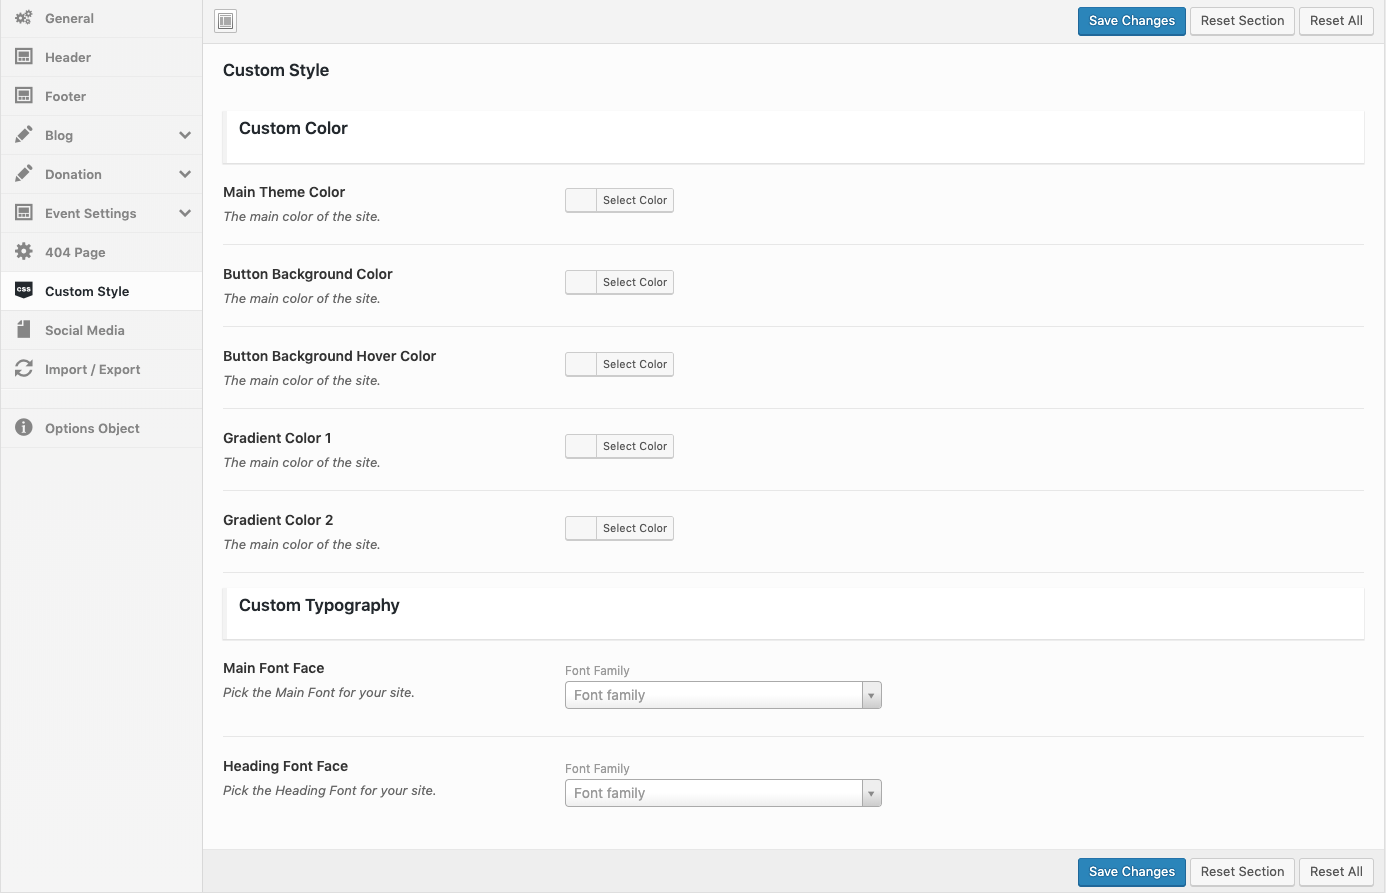Image resolution: width=1386 pixels, height=893 pixels.
Task: Click the General gears icon in sidebar
Action: click(x=24, y=18)
